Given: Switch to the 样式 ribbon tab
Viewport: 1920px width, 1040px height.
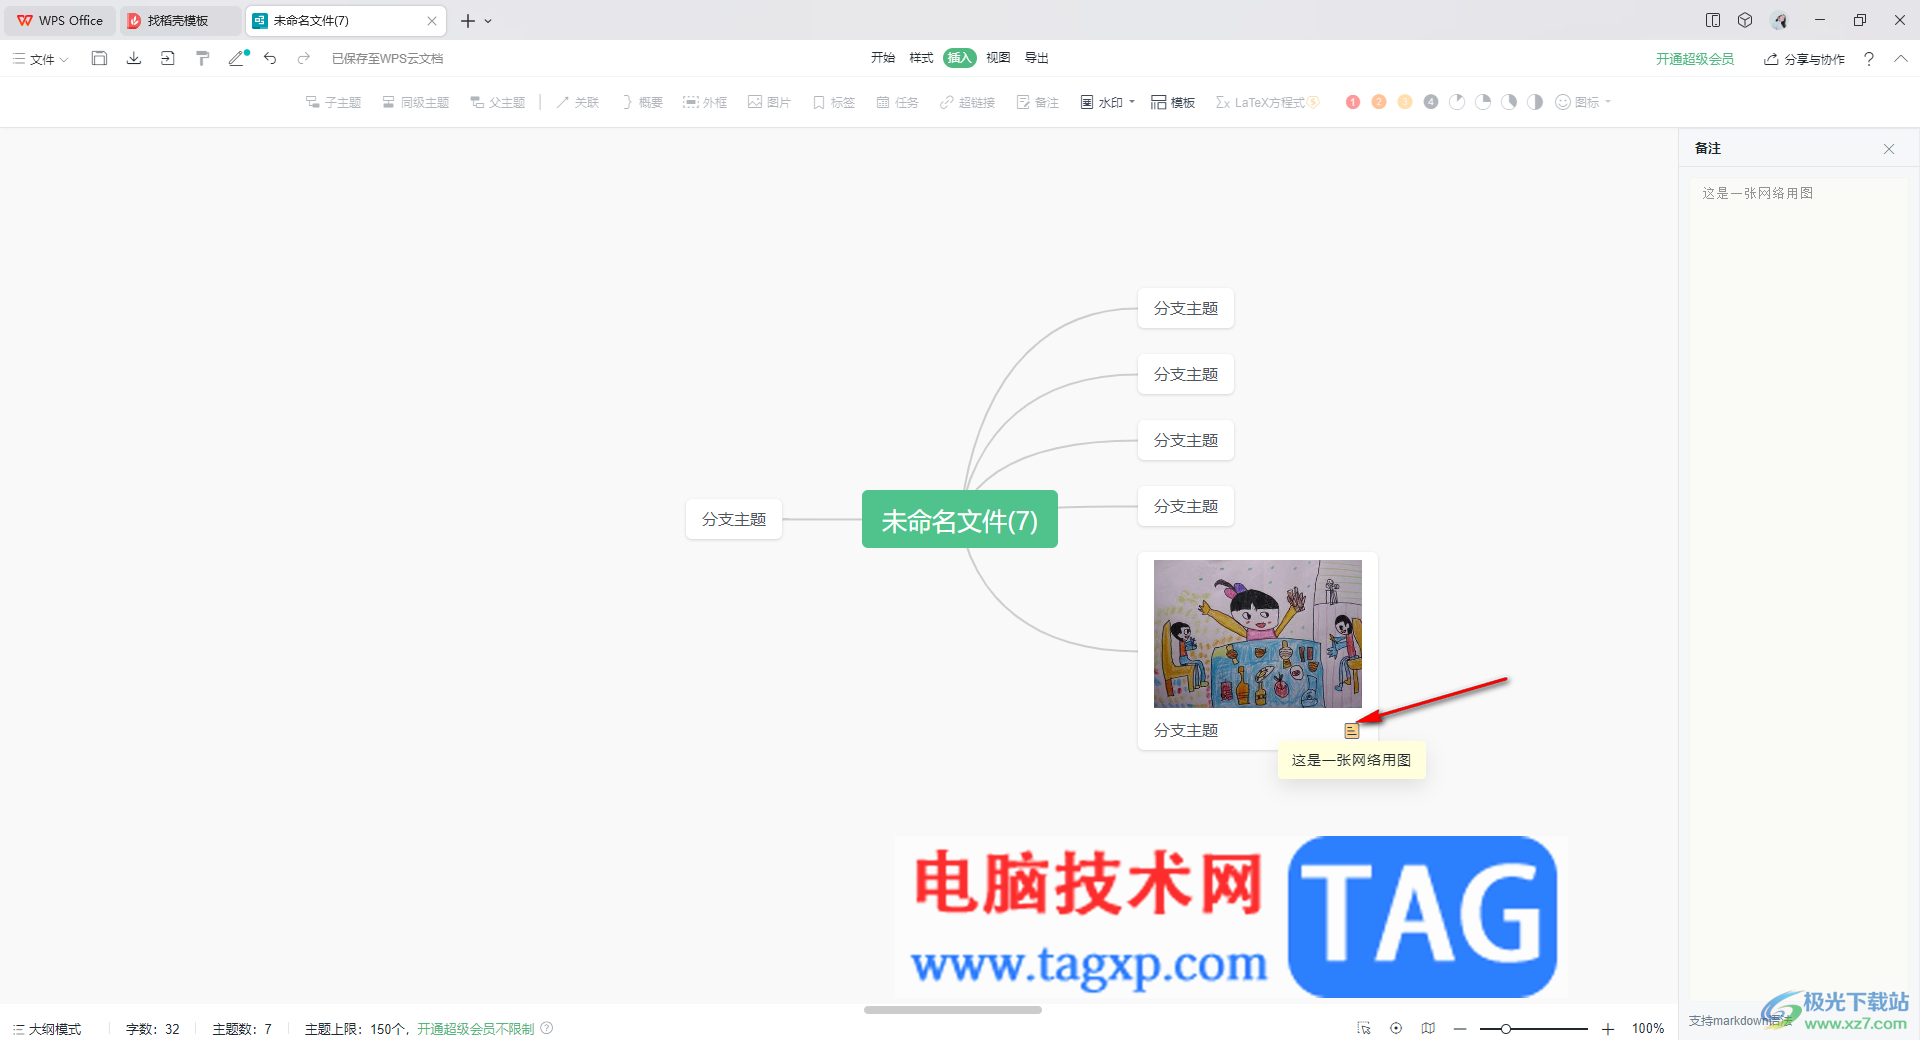Looking at the screenshot, I should [x=921, y=58].
